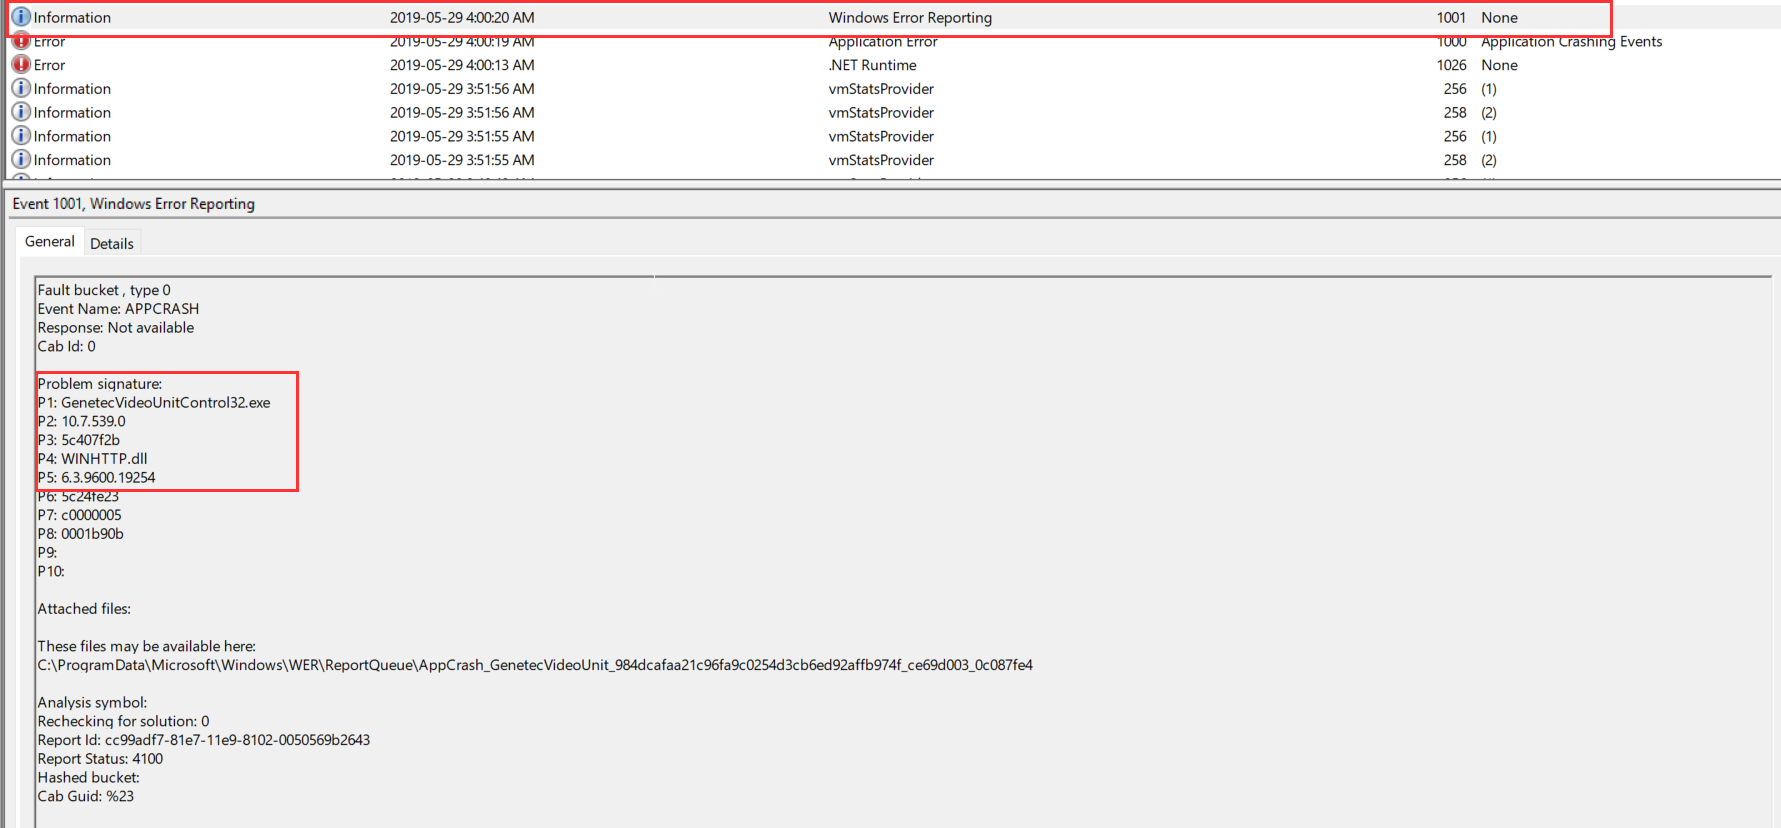Select the Windows Error Reporting source cell
The image size is (1781, 828).
coord(910,18)
